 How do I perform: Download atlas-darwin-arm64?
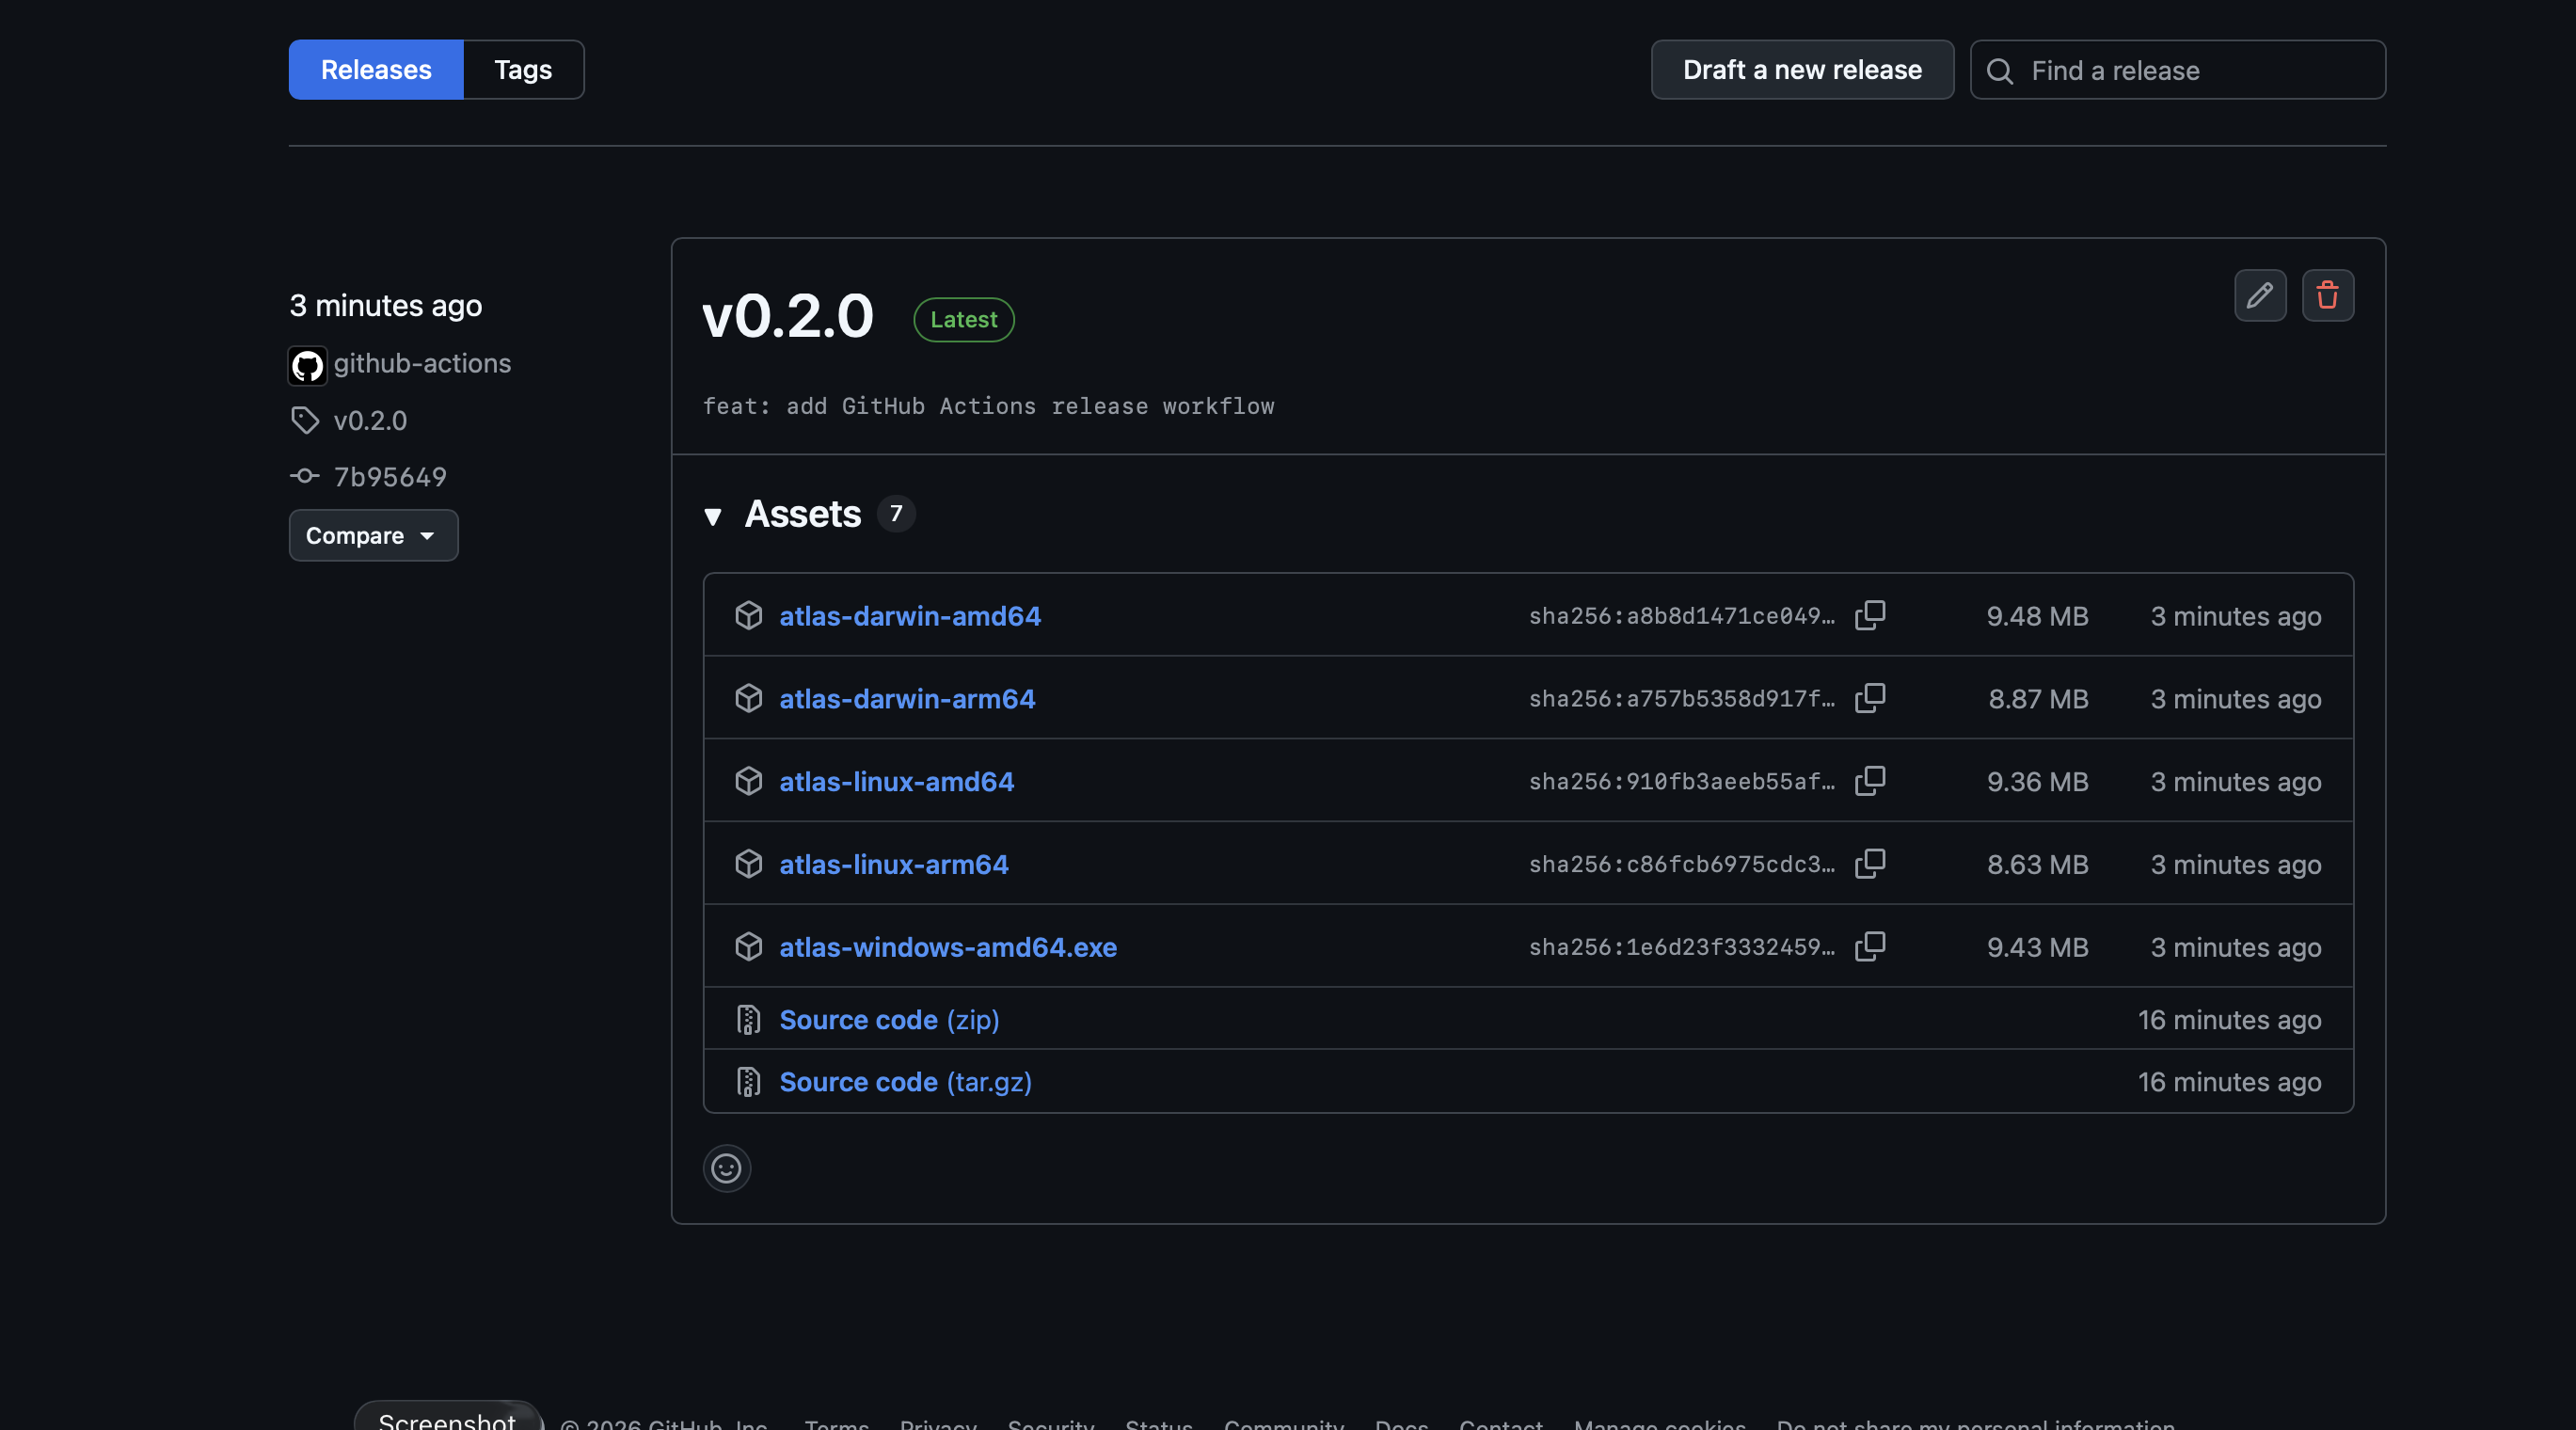907,699
